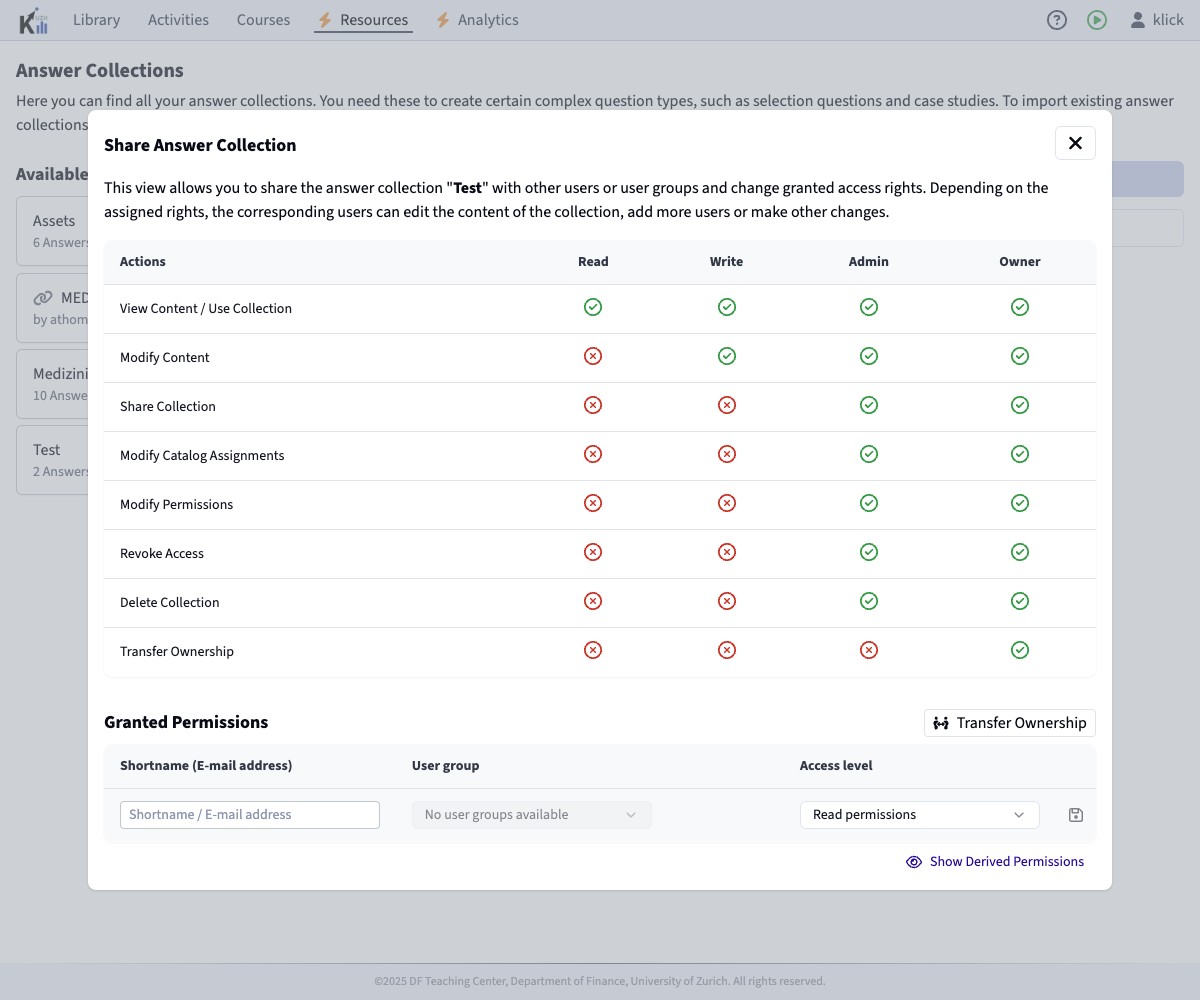Click Admin checkmark for Delete Collection row

(869, 601)
